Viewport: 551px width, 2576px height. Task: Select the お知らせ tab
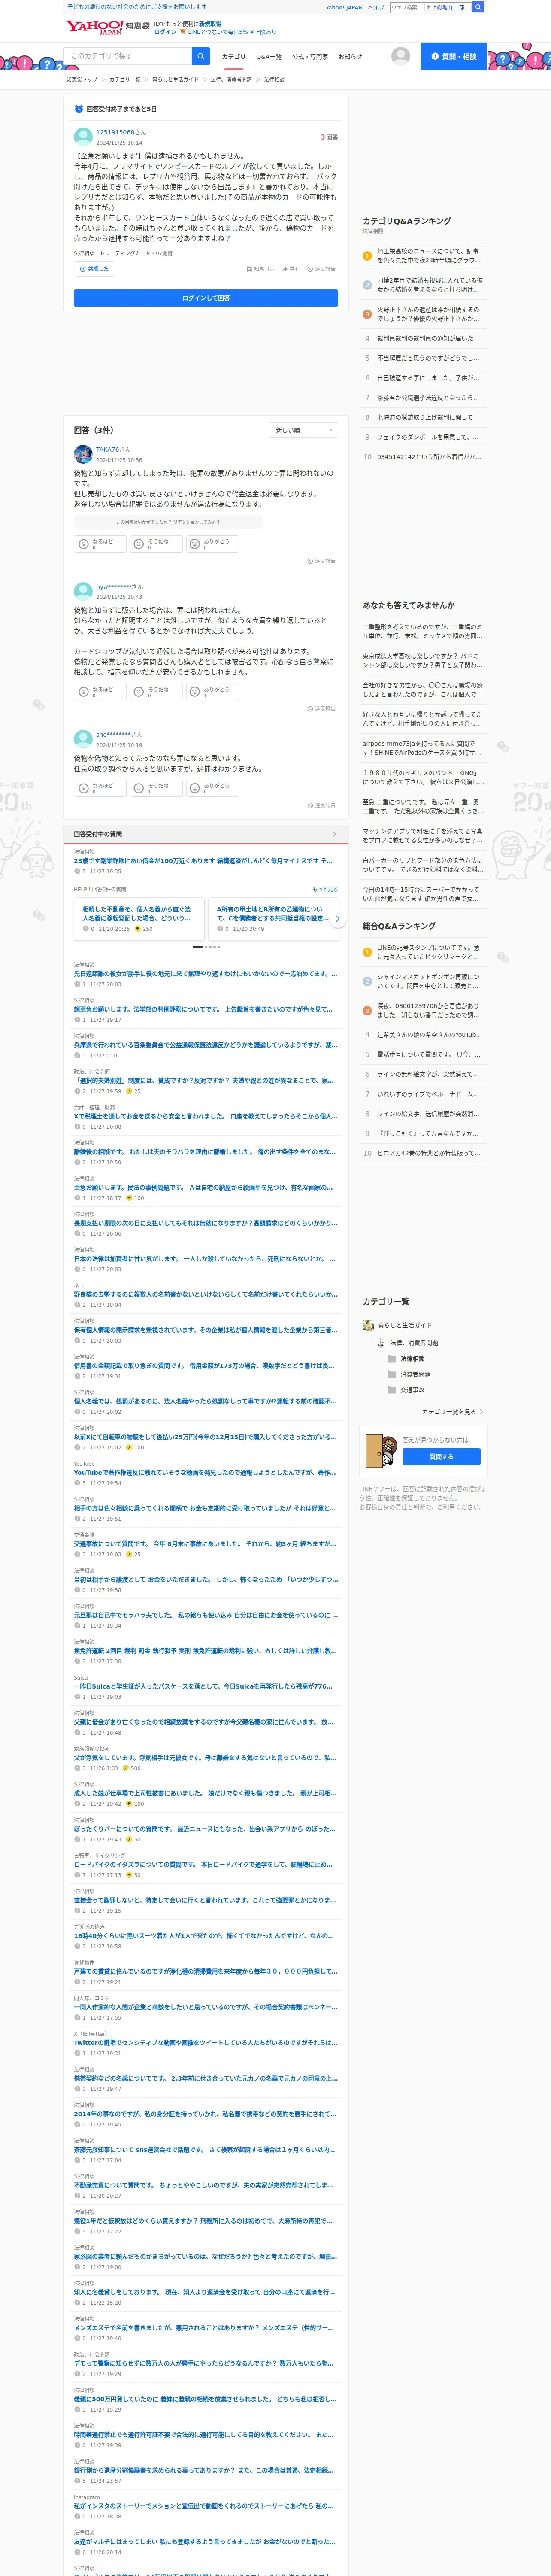coord(350,57)
